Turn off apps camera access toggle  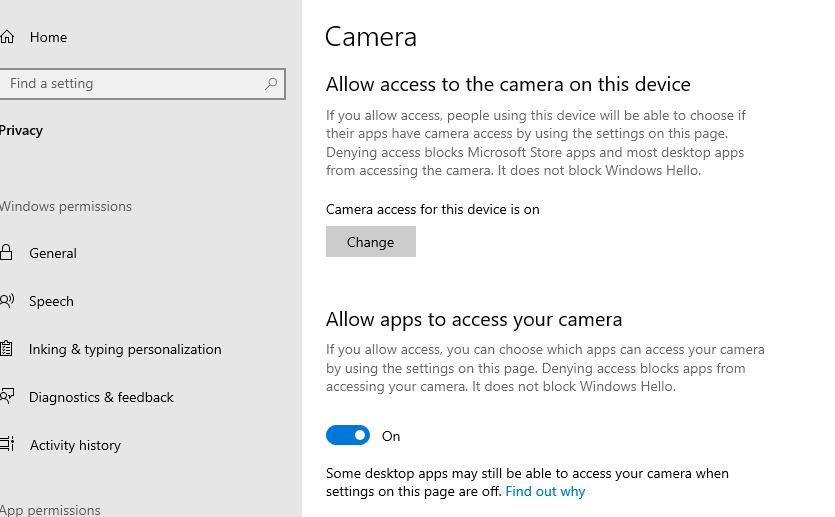[348, 436]
